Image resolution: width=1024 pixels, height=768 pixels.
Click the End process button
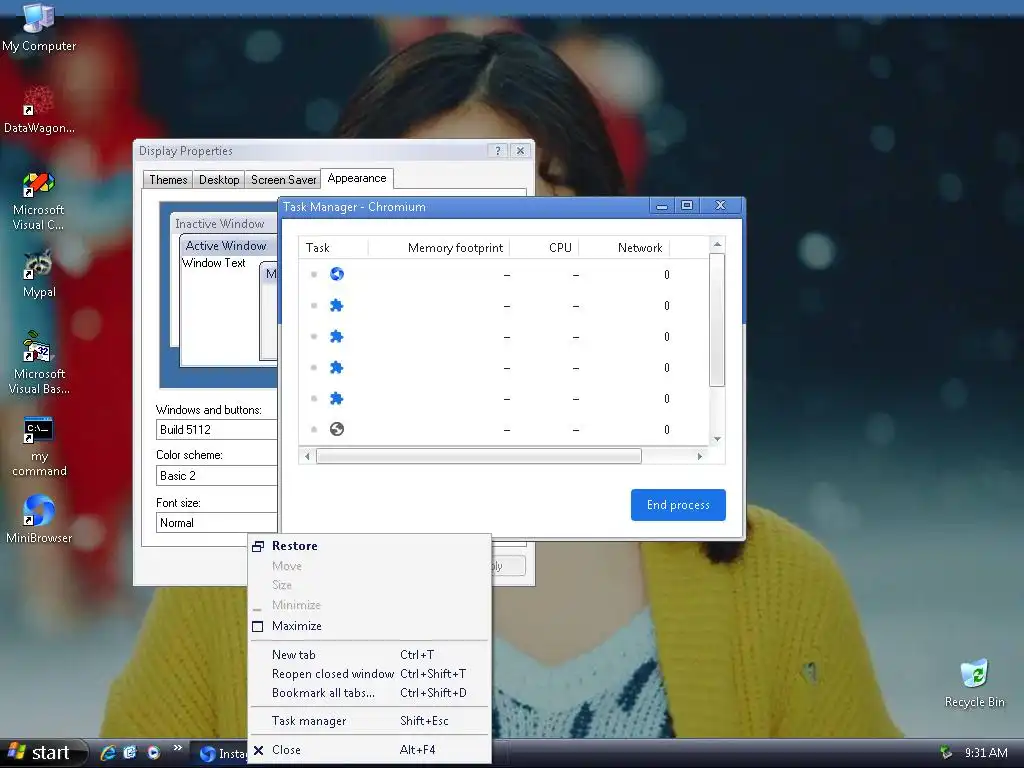pos(678,505)
